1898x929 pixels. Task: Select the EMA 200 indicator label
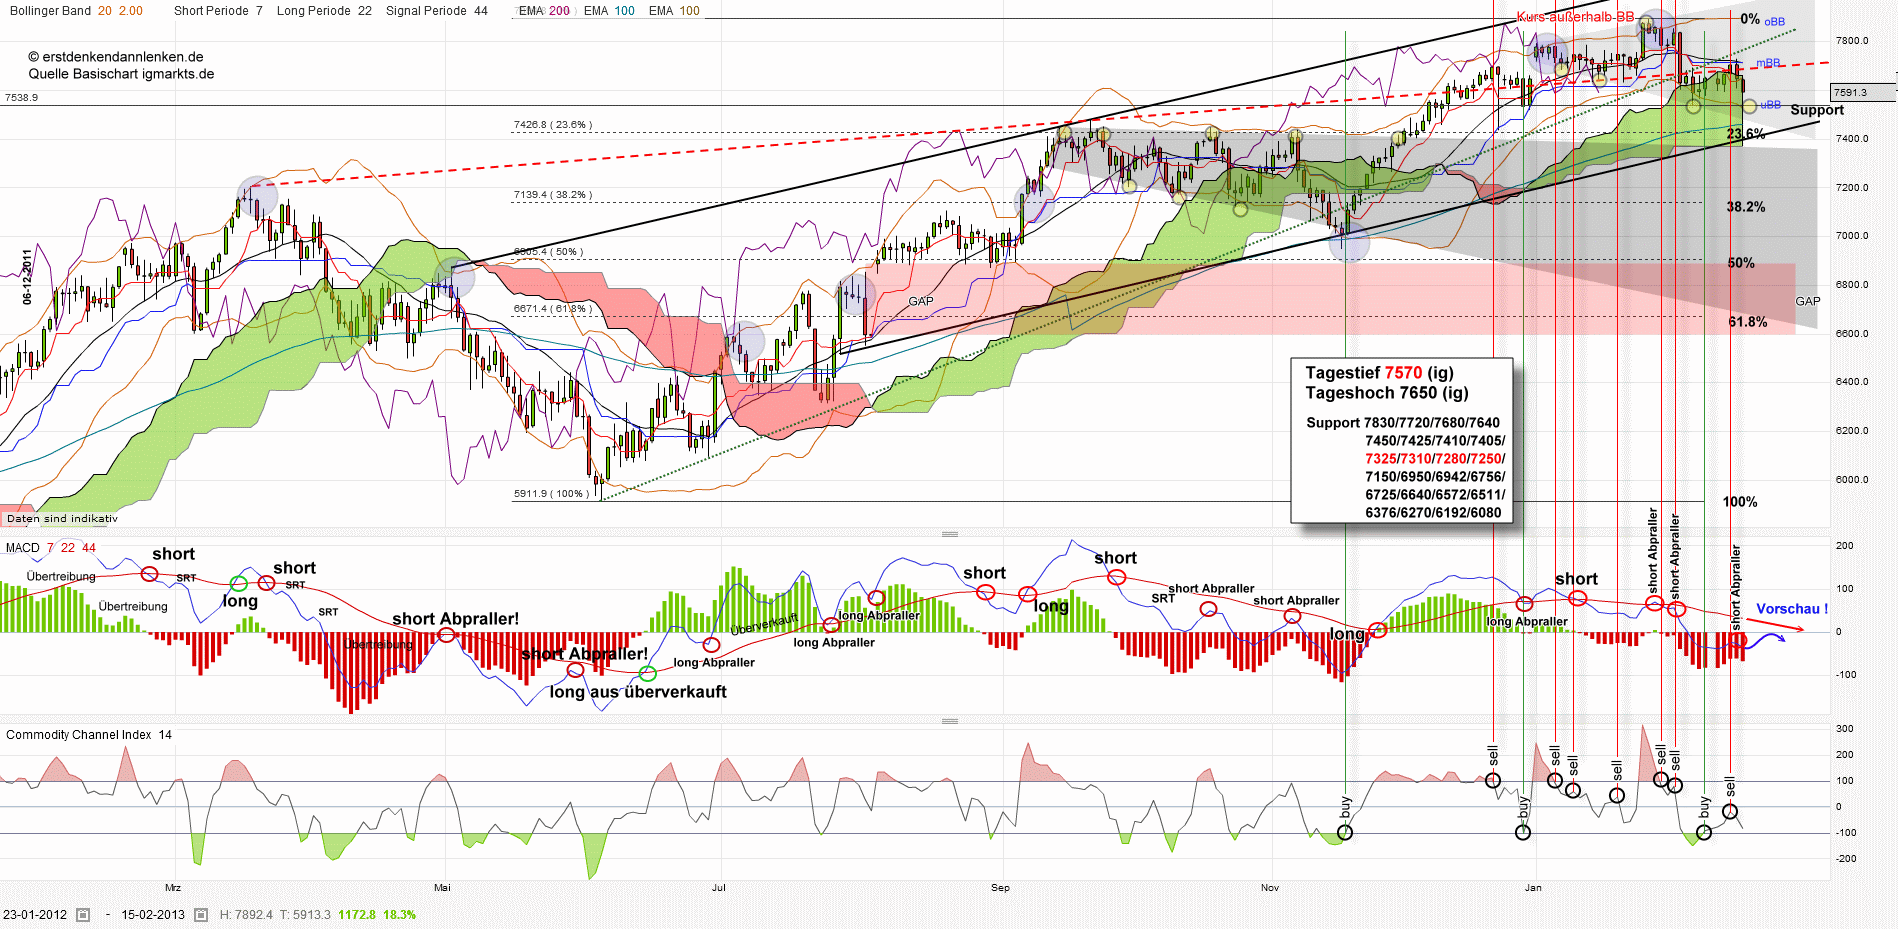pos(544,11)
